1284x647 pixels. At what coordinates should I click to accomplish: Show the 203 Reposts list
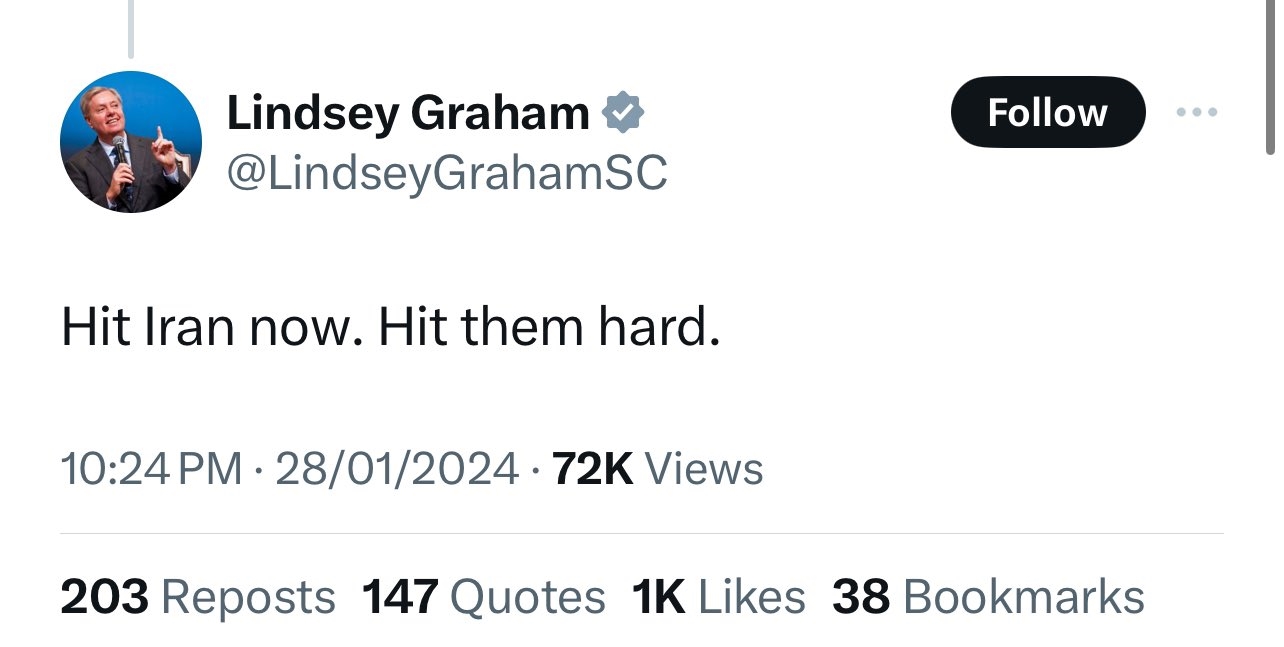click(x=198, y=597)
